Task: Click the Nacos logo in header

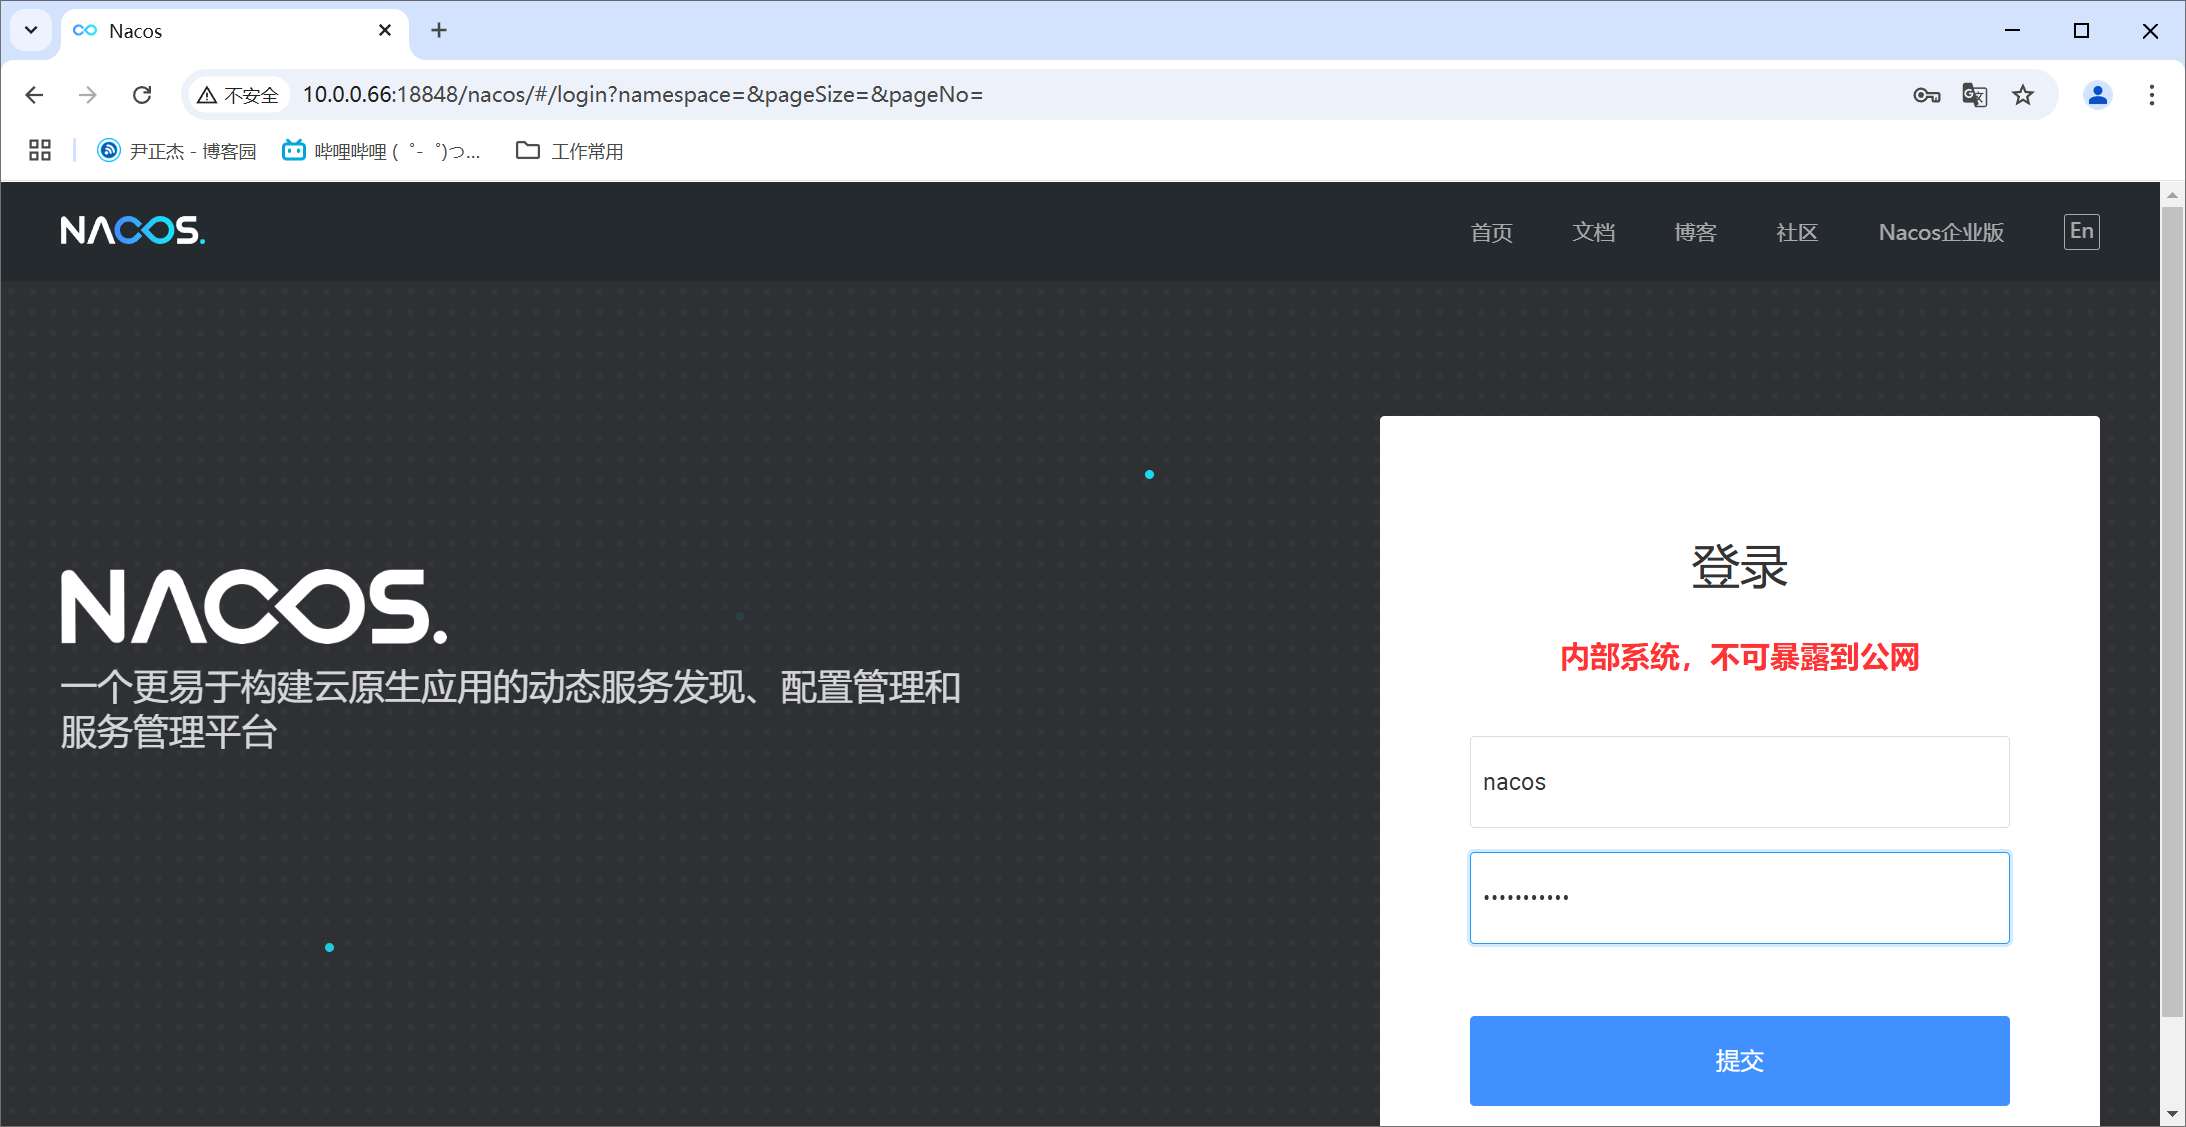Action: click(133, 231)
